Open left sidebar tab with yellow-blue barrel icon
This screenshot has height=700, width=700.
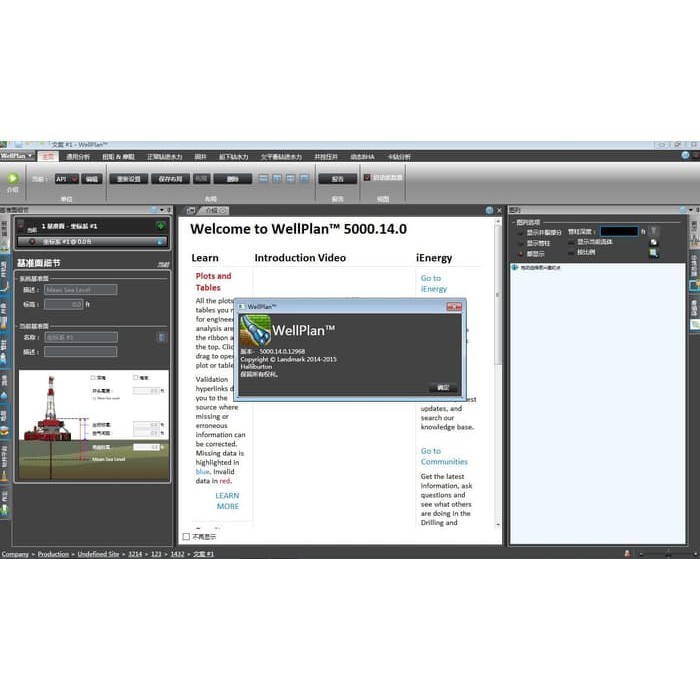[x=4, y=423]
